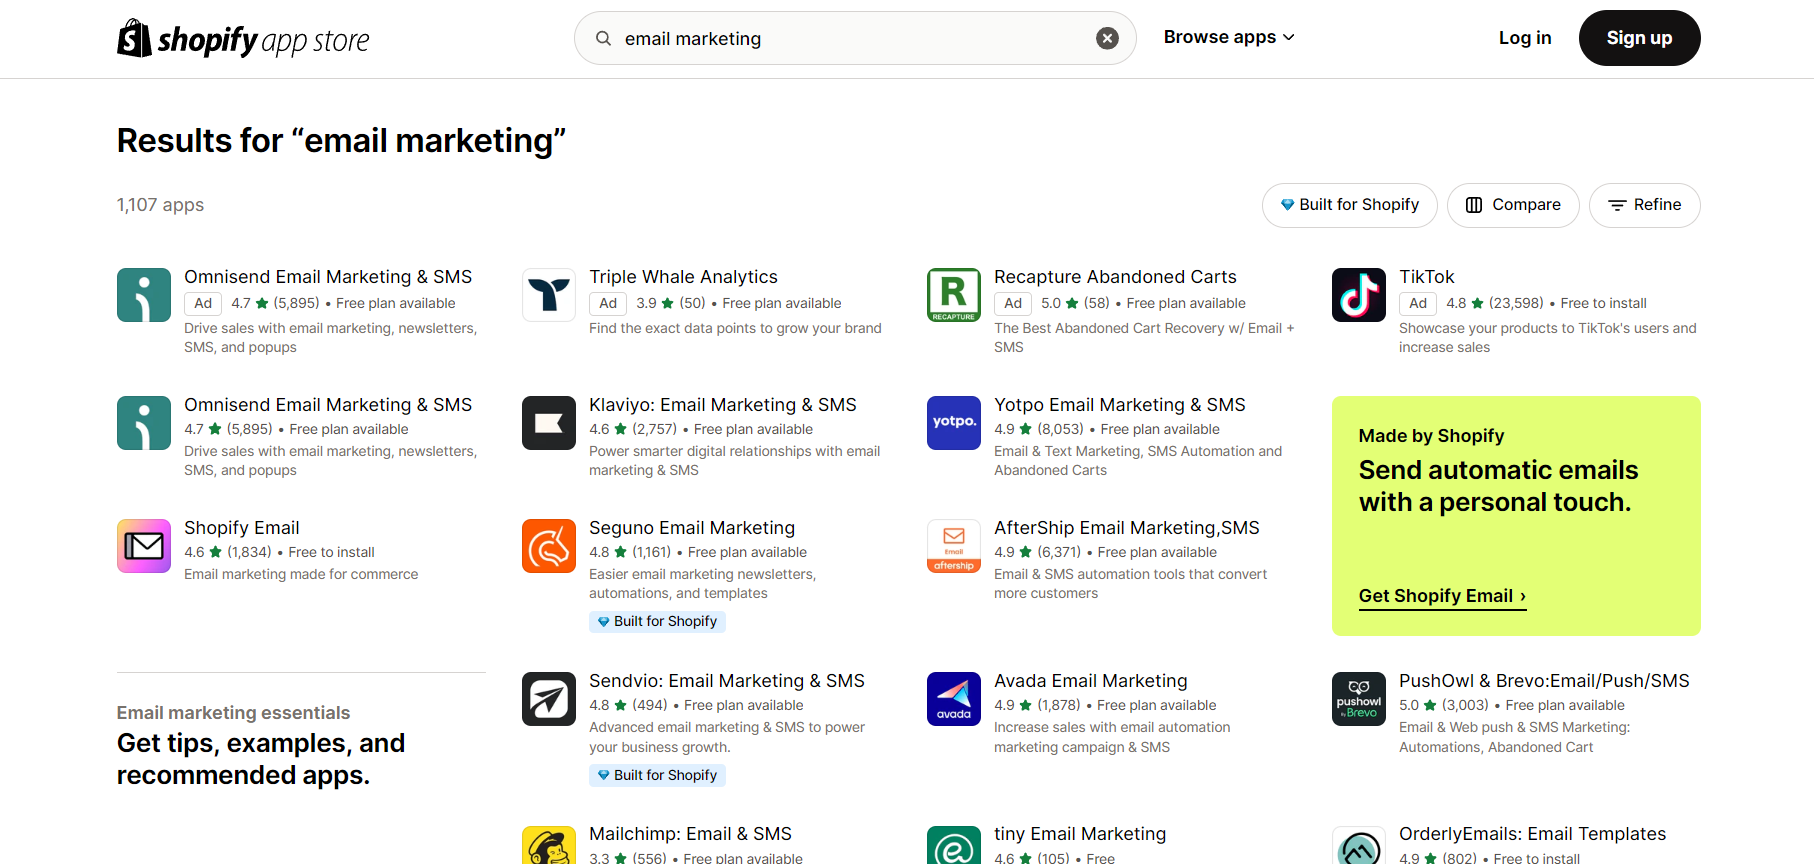The image size is (1814, 864).
Task: Click the diamond icon in Built for Shopify filter
Action: tap(1287, 205)
